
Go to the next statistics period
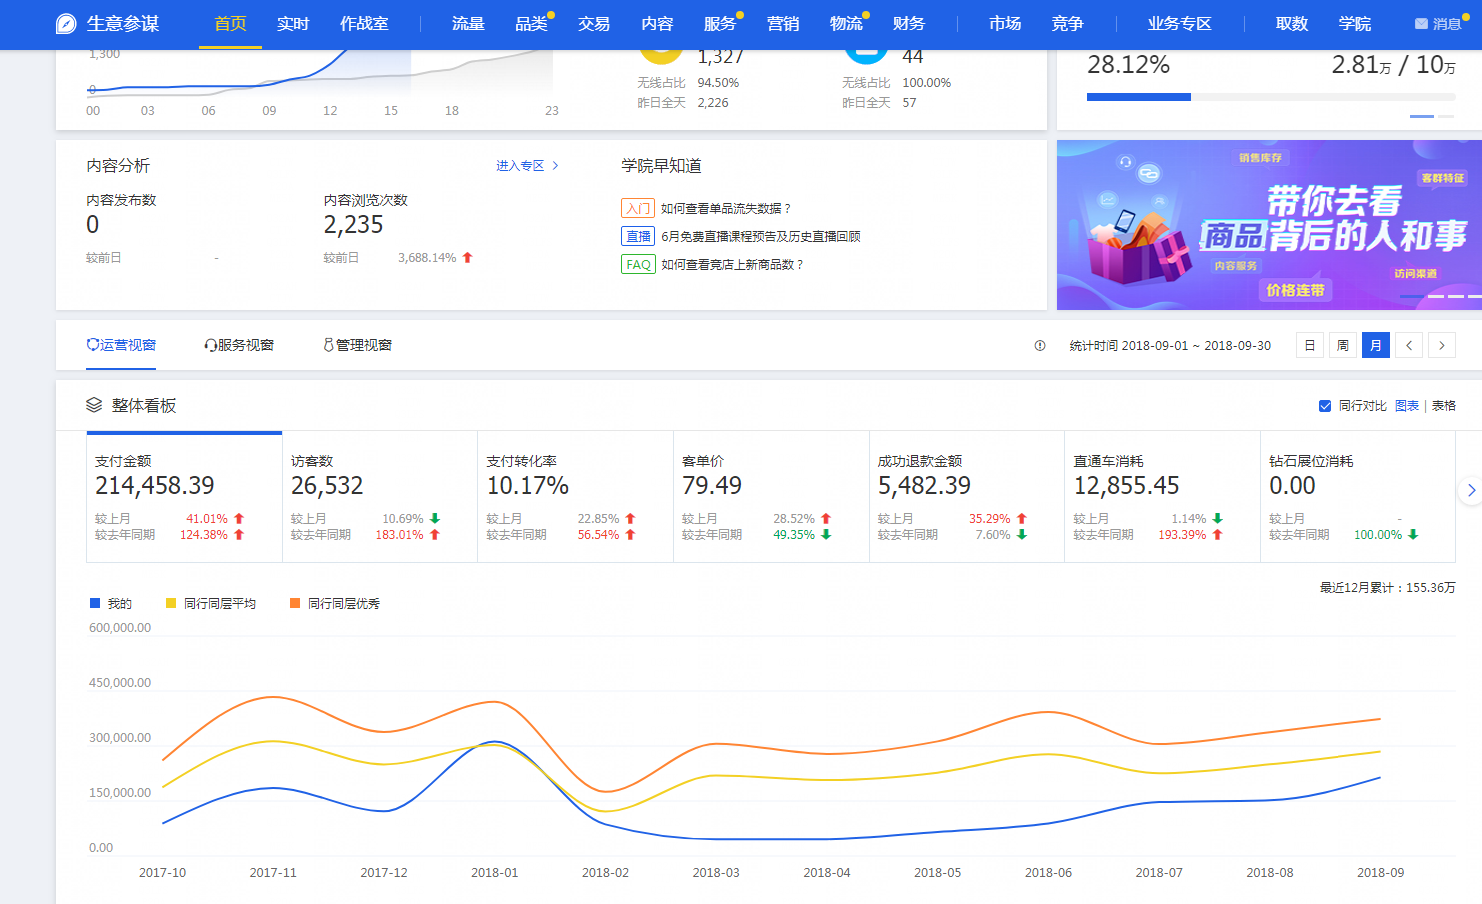click(1442, 346)
